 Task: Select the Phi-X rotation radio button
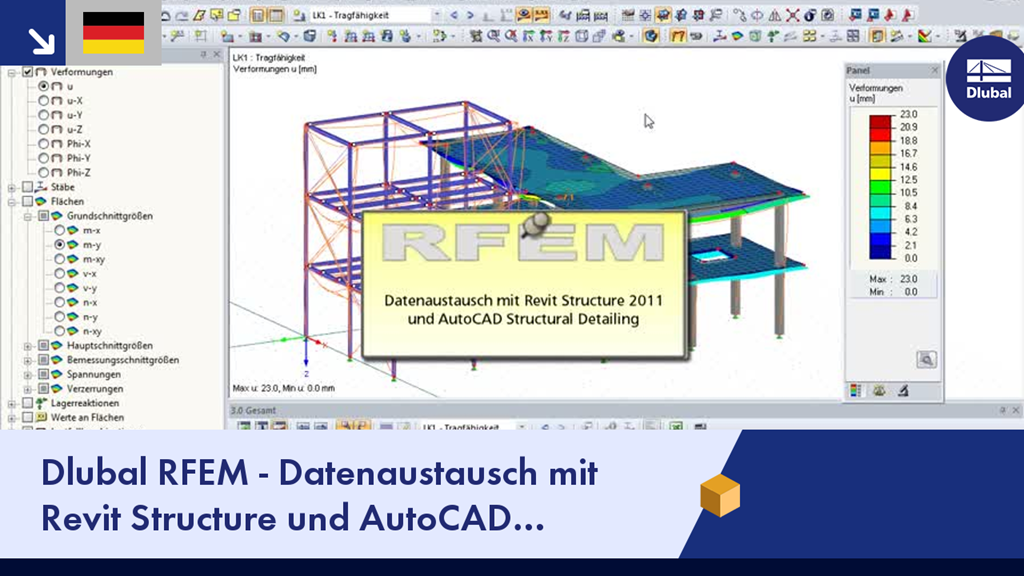point(43,144)
